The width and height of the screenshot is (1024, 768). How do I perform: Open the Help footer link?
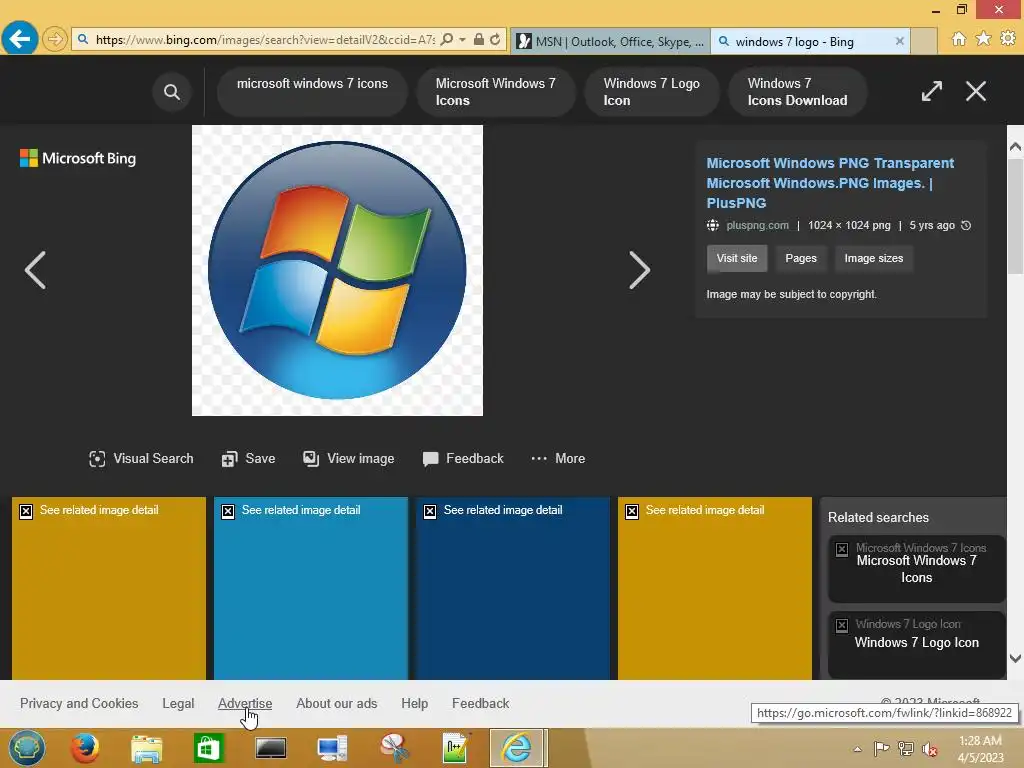point(415,703)
